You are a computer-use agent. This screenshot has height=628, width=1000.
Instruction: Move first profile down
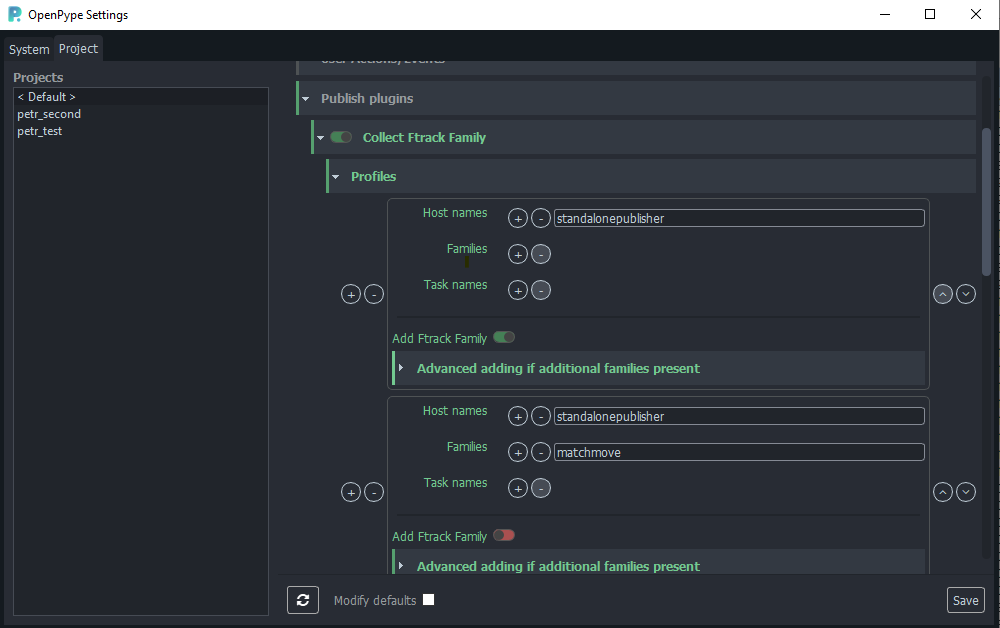pyautogui.click(x=966, y=294)
